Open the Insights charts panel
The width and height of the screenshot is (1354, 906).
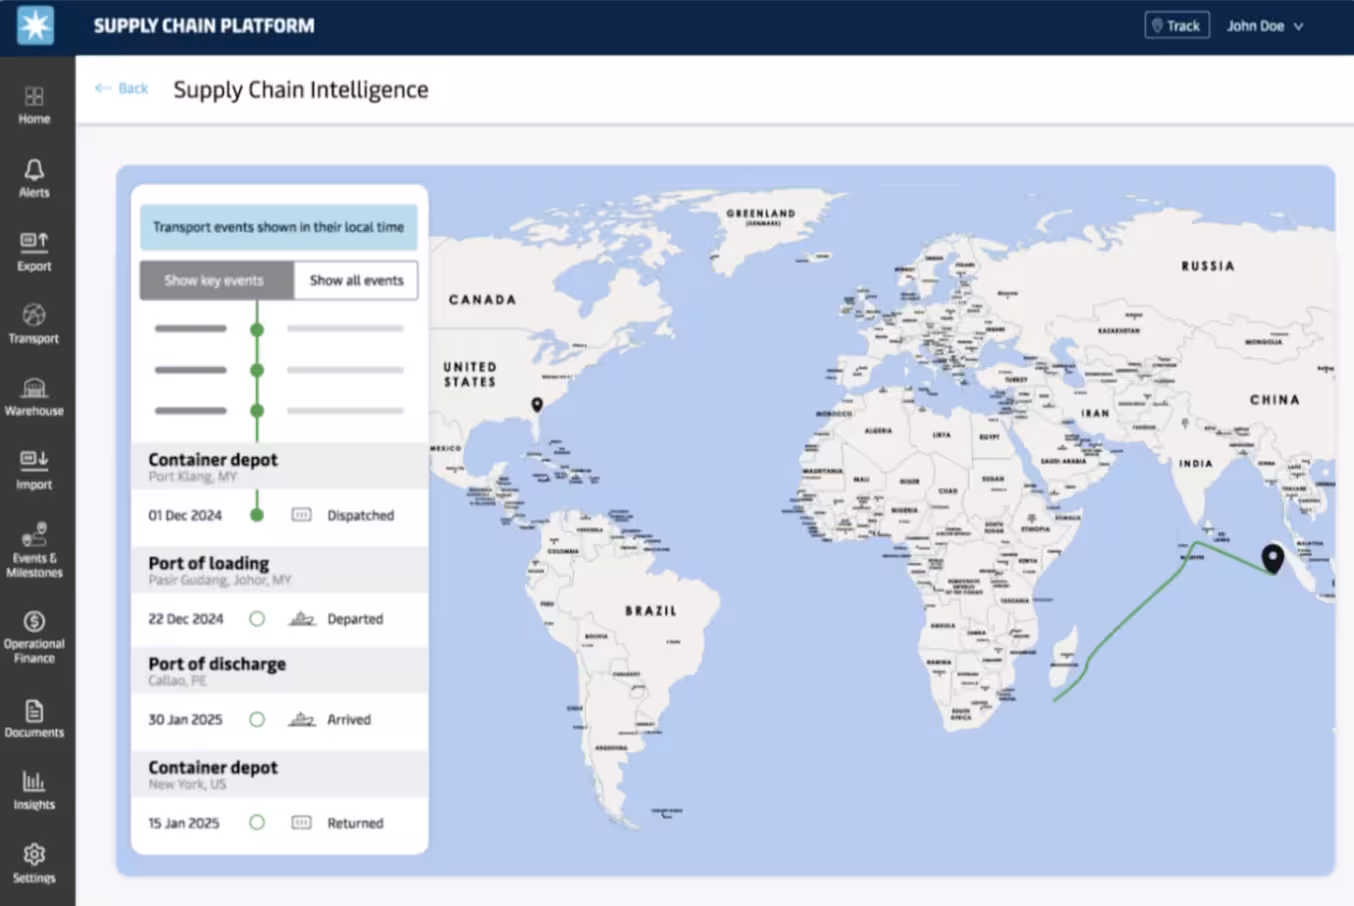[x=35, y=789]
